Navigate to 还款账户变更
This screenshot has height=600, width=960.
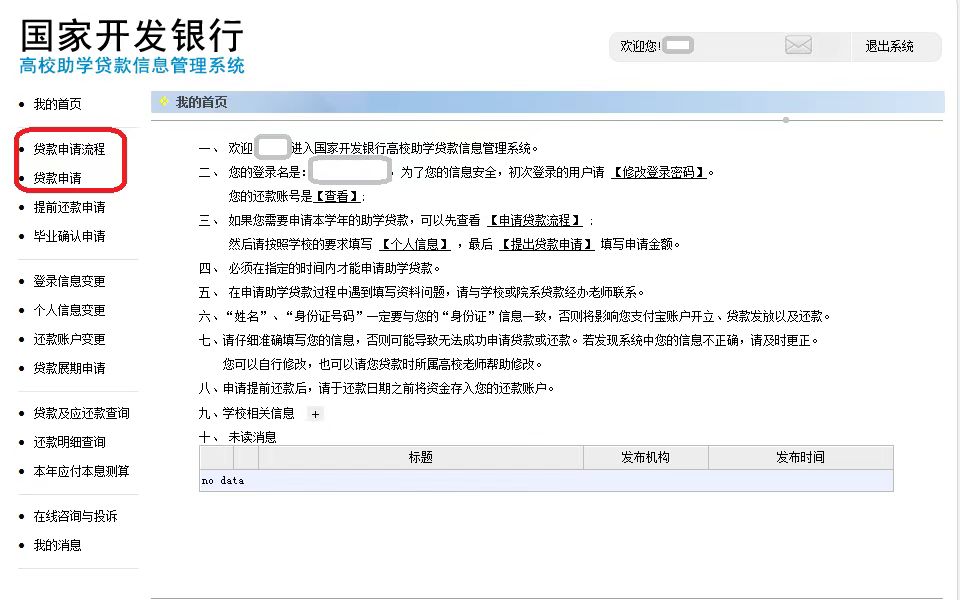(x=68, y=339)
